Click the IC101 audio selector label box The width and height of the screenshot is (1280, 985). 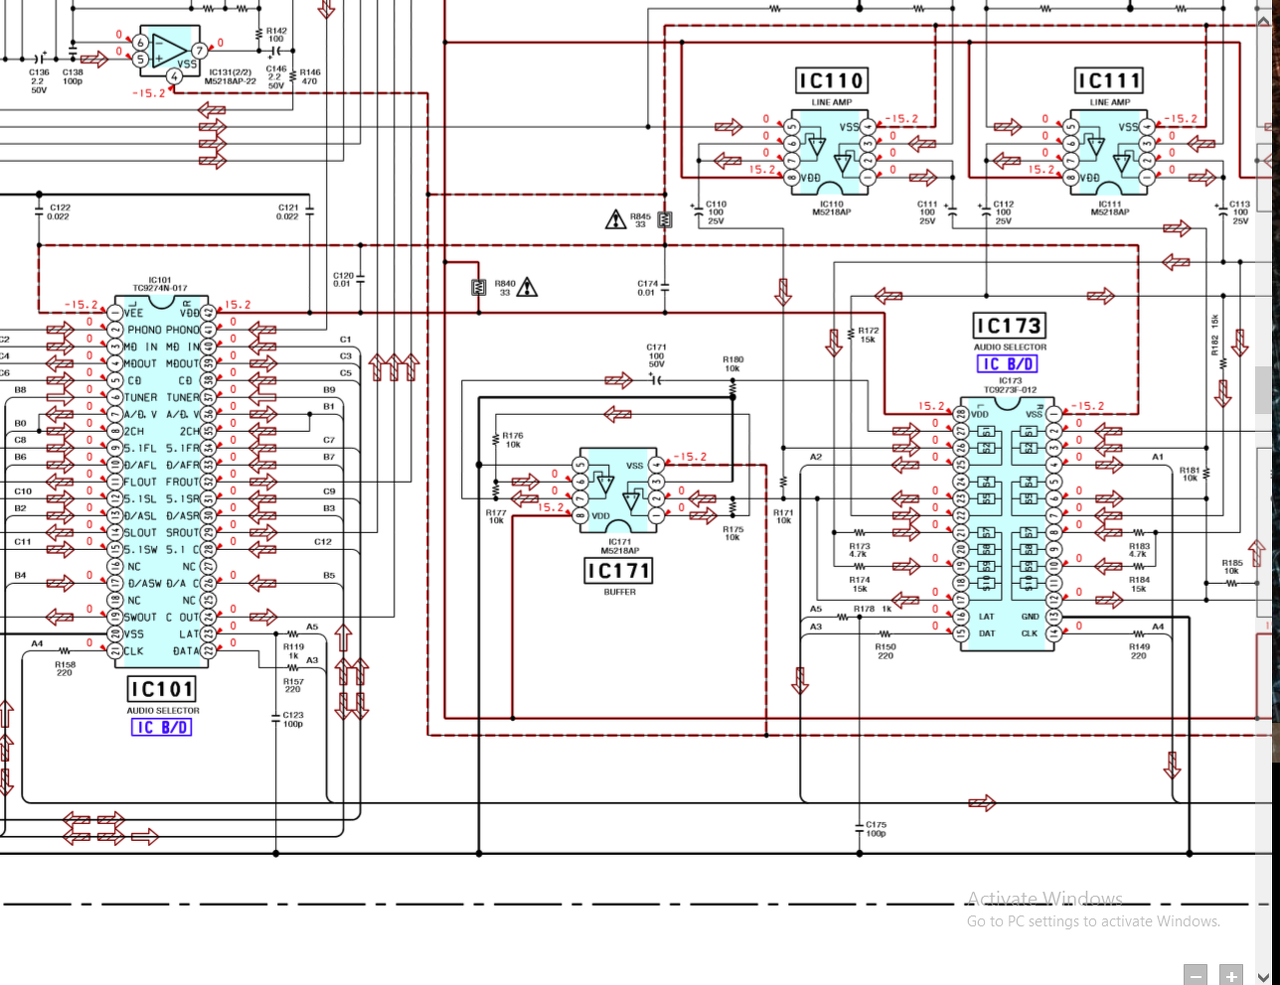tap(162, 688)
